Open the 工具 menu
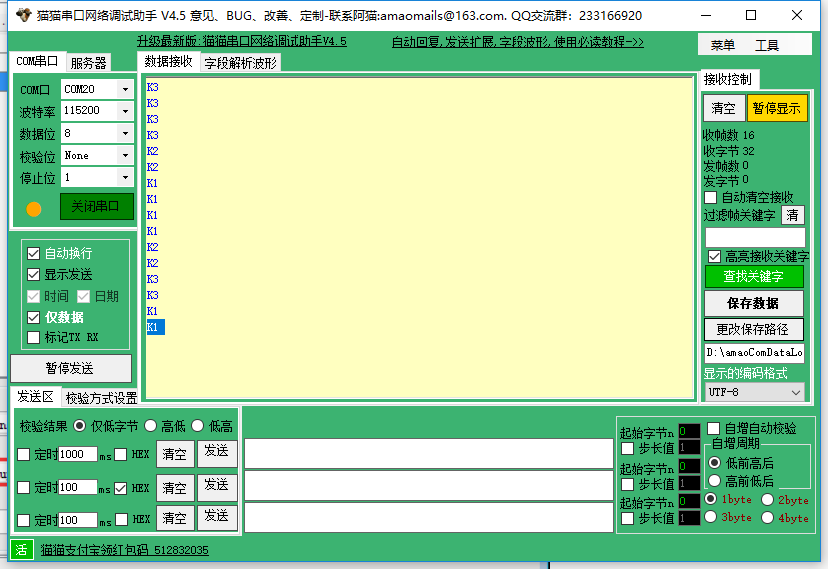 click(767, 45)
